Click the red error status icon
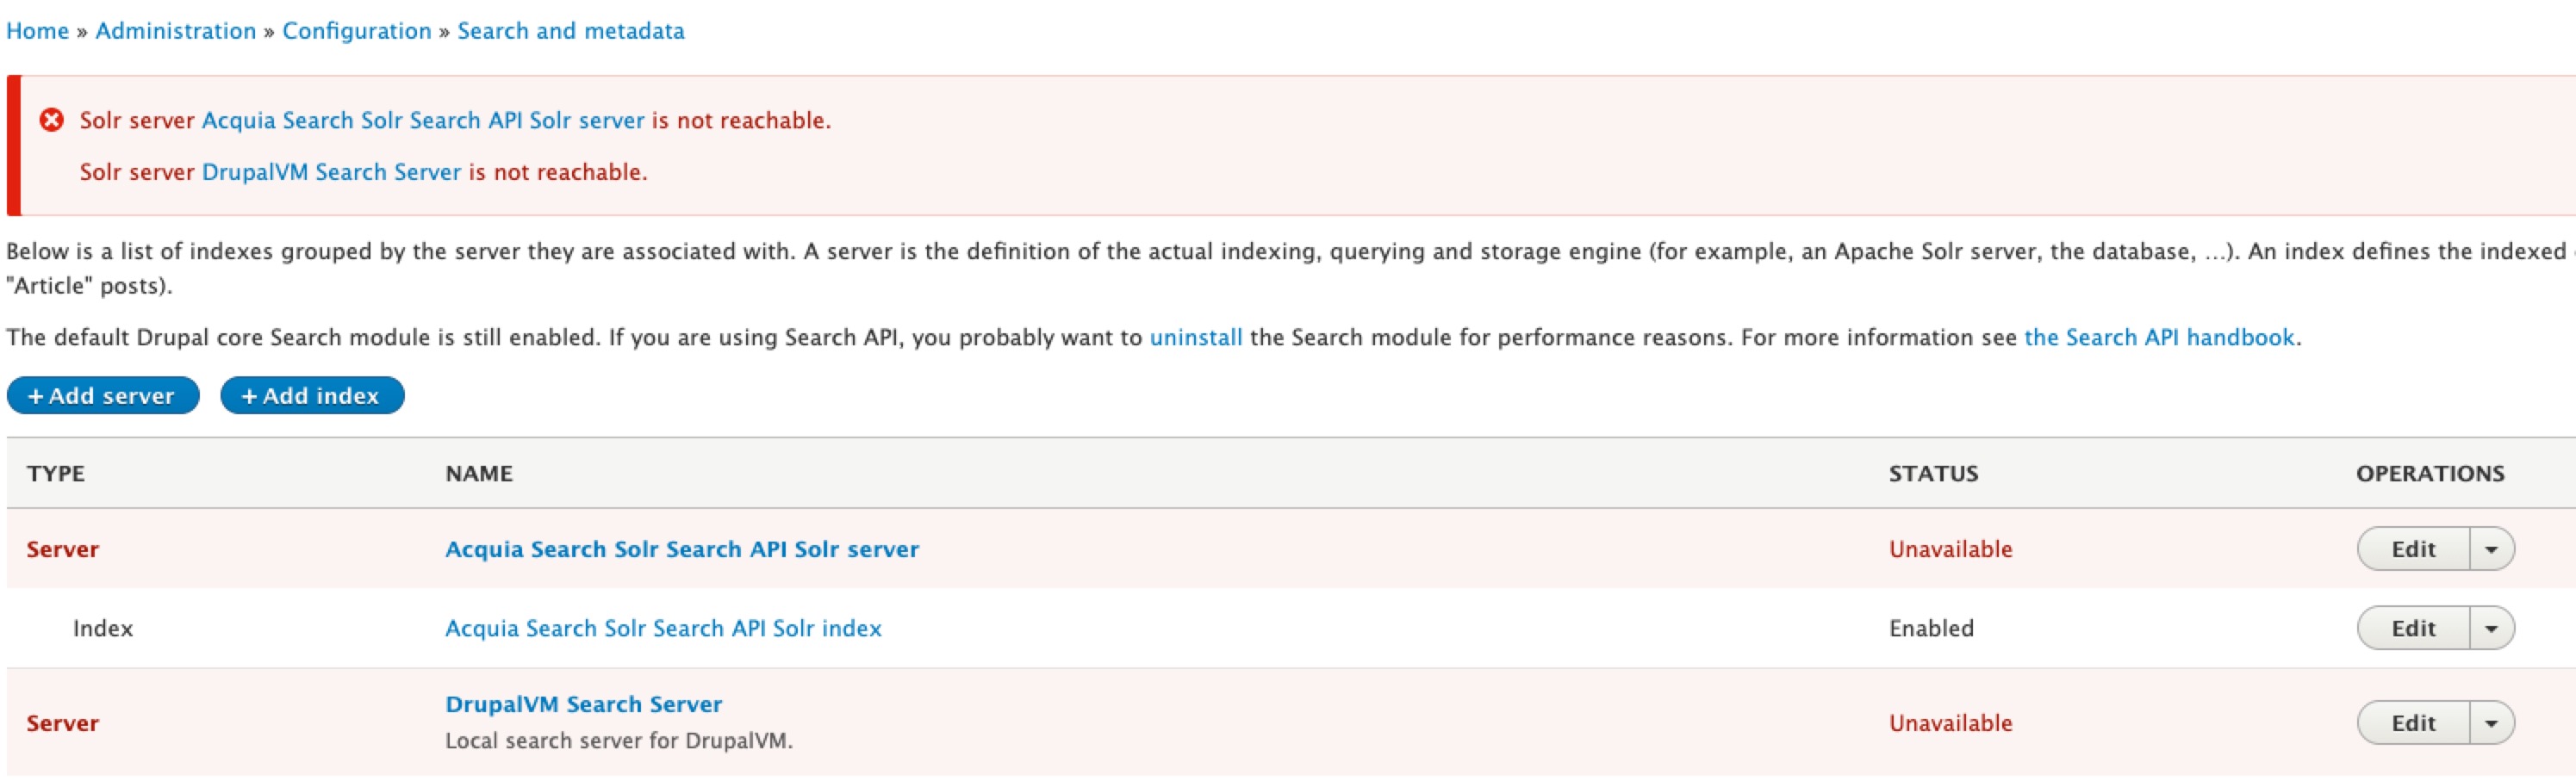This screenshot has height=781, width=2576. tap(52, 120)
